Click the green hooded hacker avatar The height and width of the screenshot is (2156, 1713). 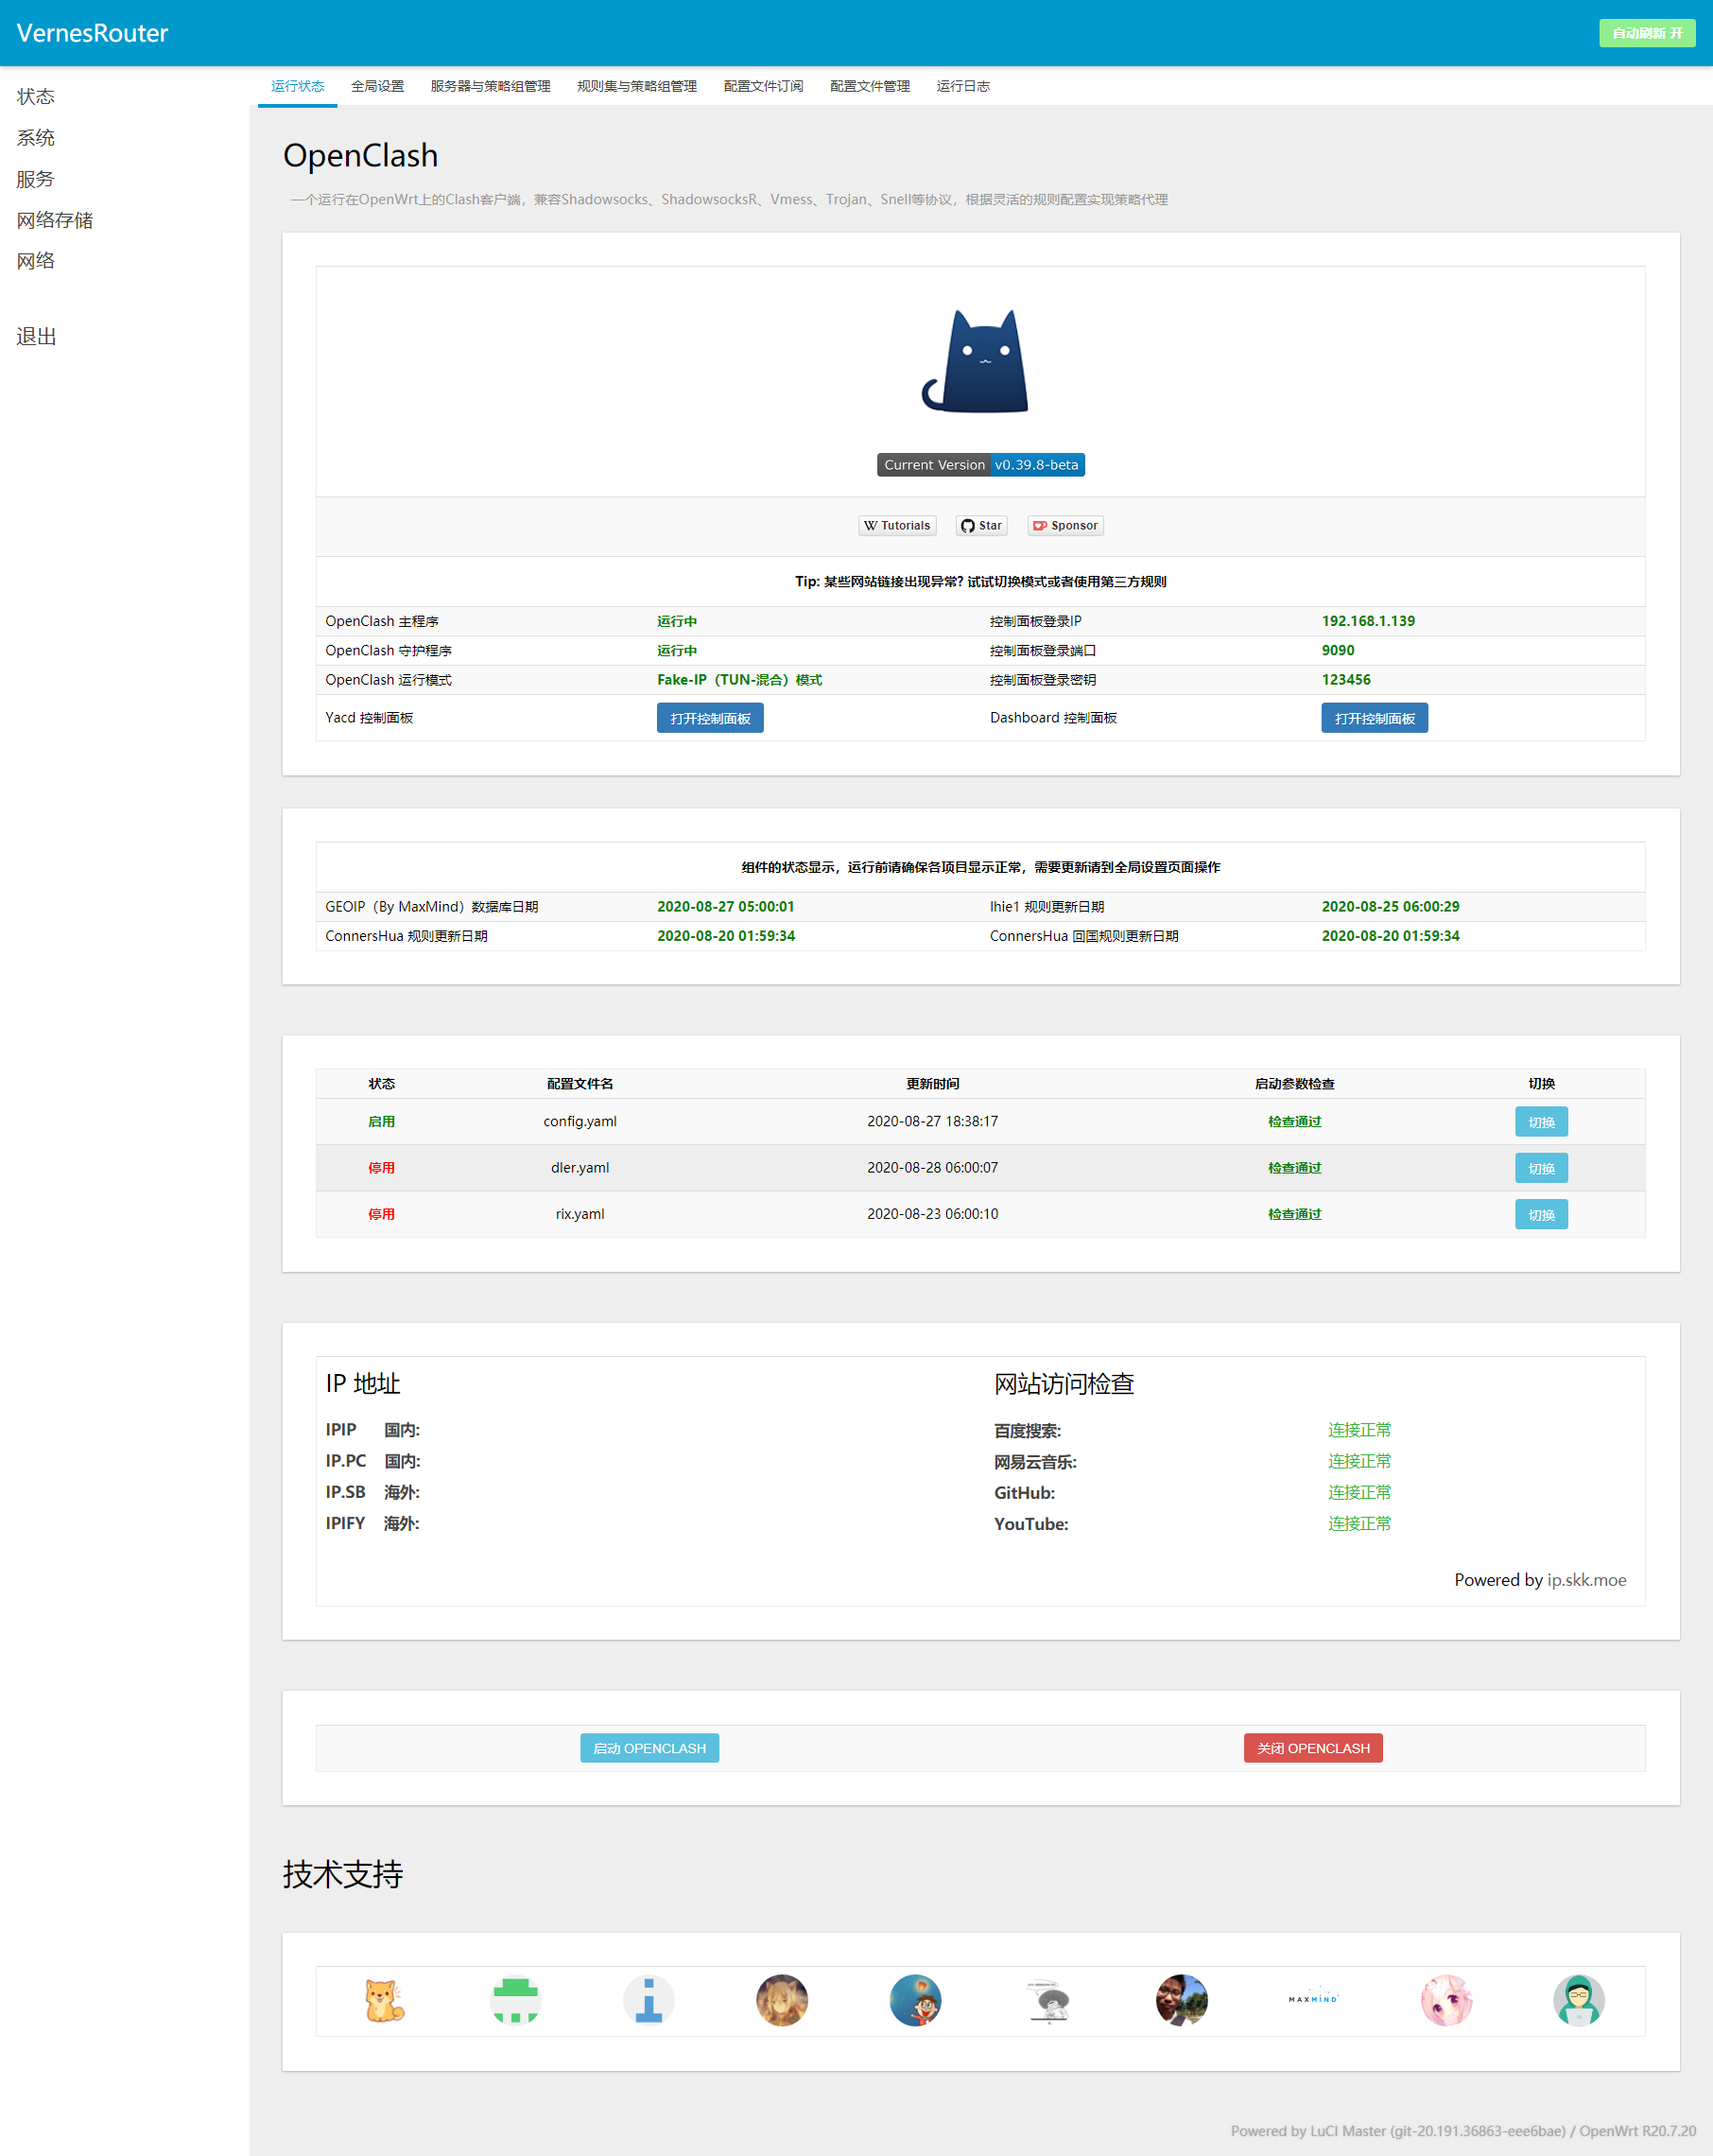pos(1578,2000)
